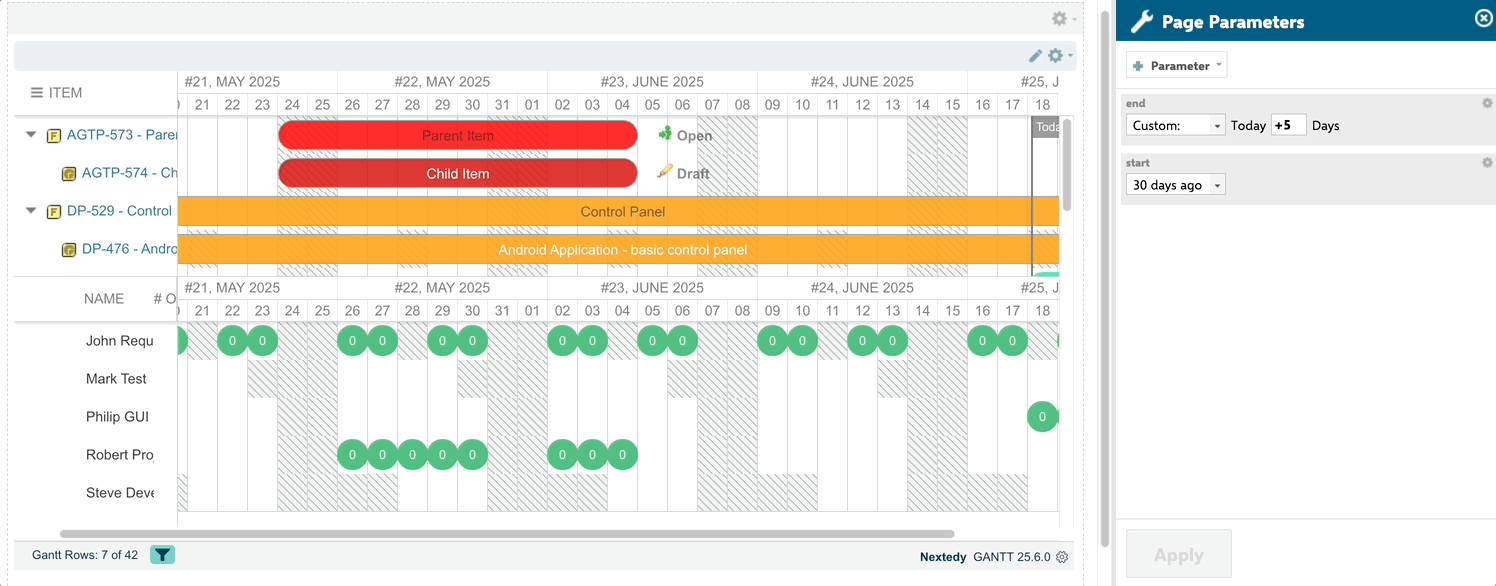The width and height of the screenshot is (1496, 586).
Task: Click the item type icon of DP-476
Action: click(69, 250)
